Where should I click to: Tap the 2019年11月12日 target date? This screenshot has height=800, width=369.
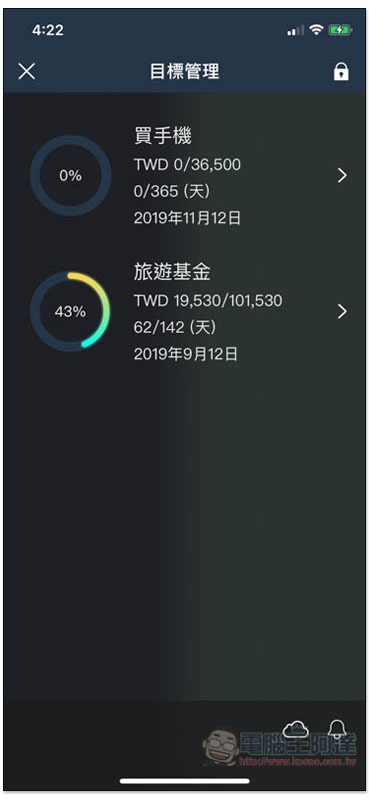click(187, 219)
